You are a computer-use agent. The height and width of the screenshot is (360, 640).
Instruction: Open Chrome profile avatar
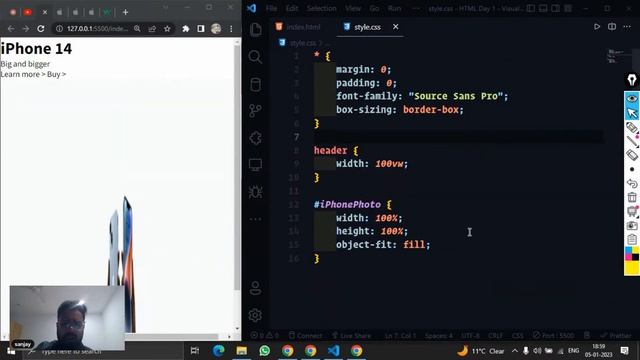tap(216, 29)
